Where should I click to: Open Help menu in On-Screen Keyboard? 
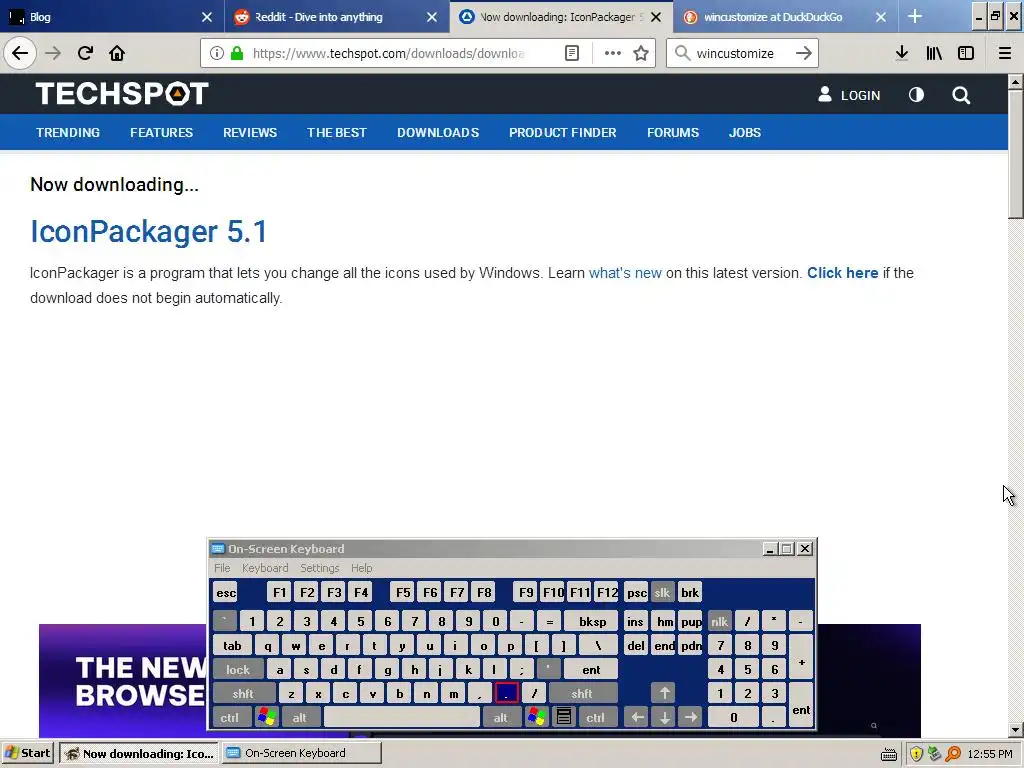(361, 568)
